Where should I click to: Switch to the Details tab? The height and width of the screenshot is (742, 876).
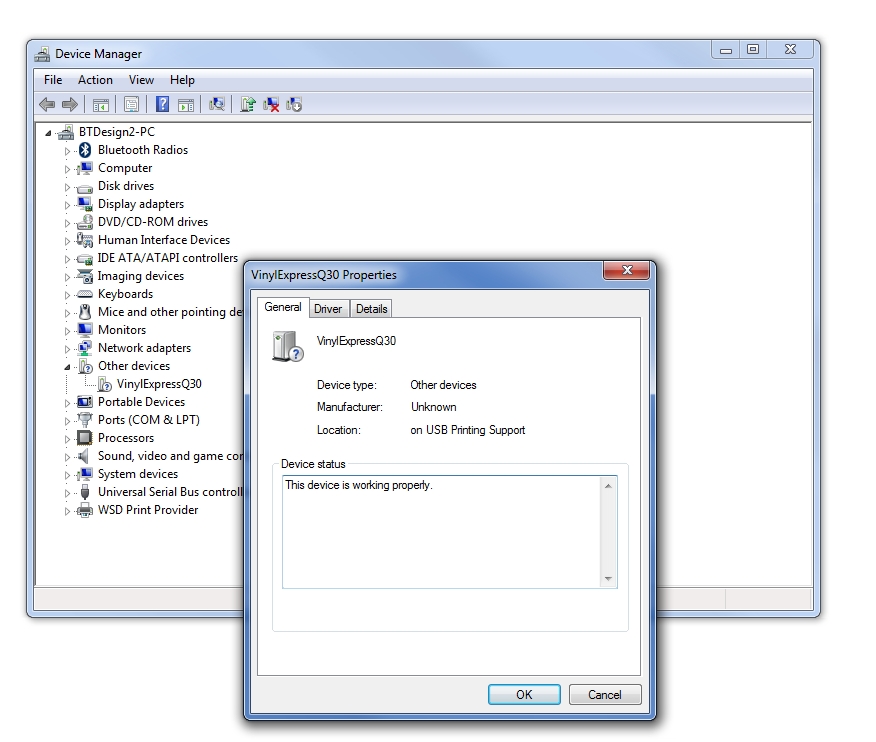point(372,308)
